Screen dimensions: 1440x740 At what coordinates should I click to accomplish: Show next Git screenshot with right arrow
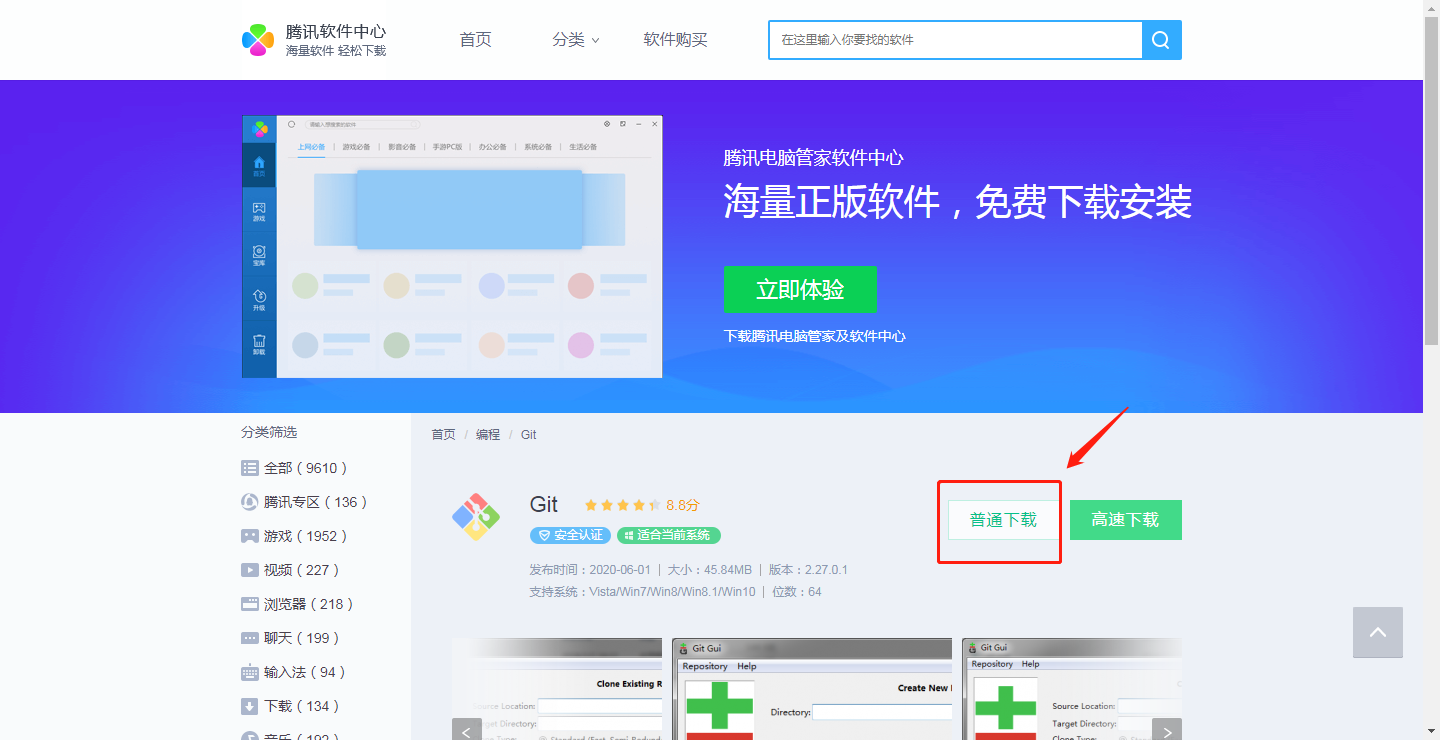click(1167, 730)
